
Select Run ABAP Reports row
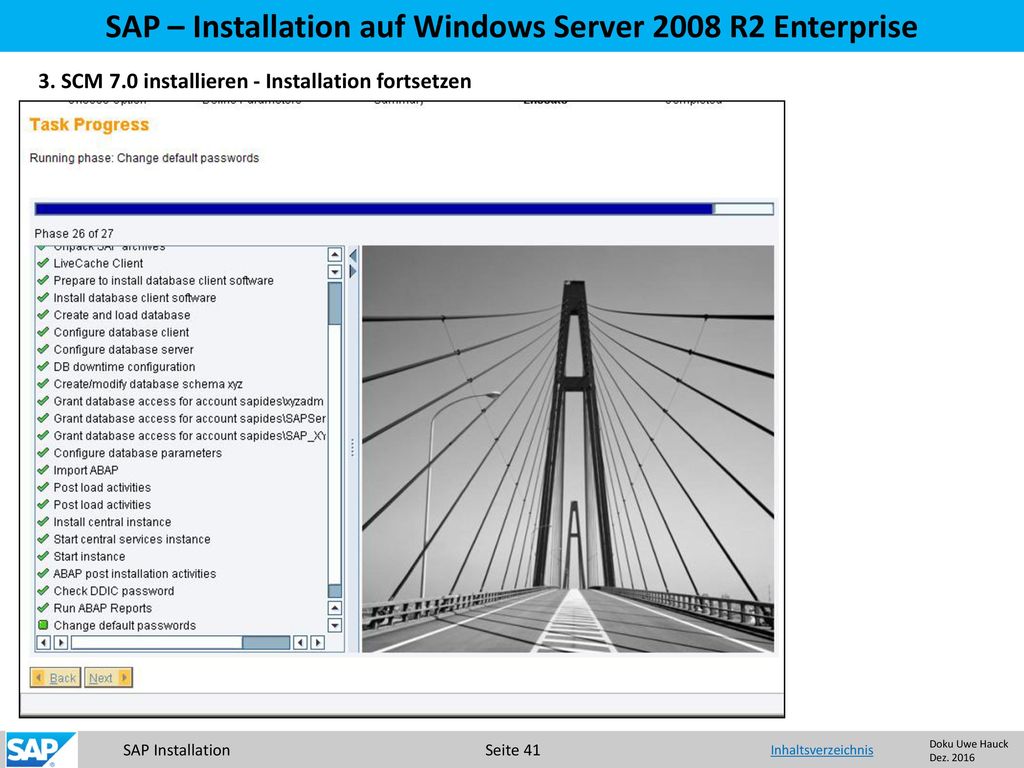[103, 608]
